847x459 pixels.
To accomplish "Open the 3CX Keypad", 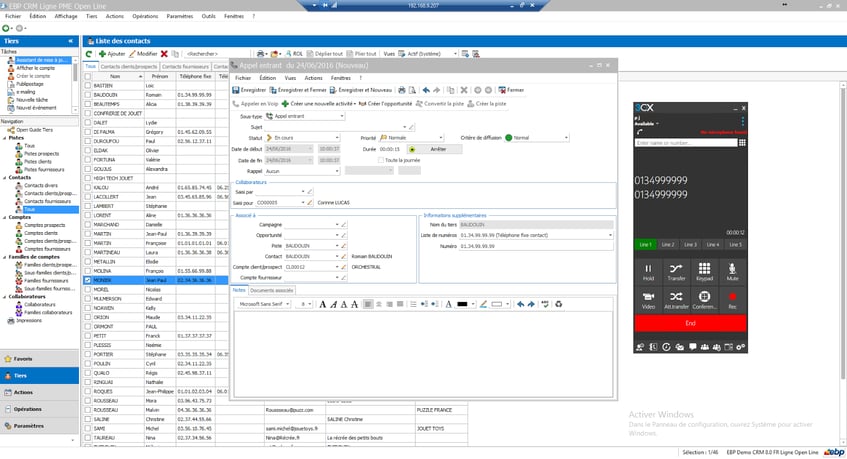I will pyautogui.click(x=704, y=272).
